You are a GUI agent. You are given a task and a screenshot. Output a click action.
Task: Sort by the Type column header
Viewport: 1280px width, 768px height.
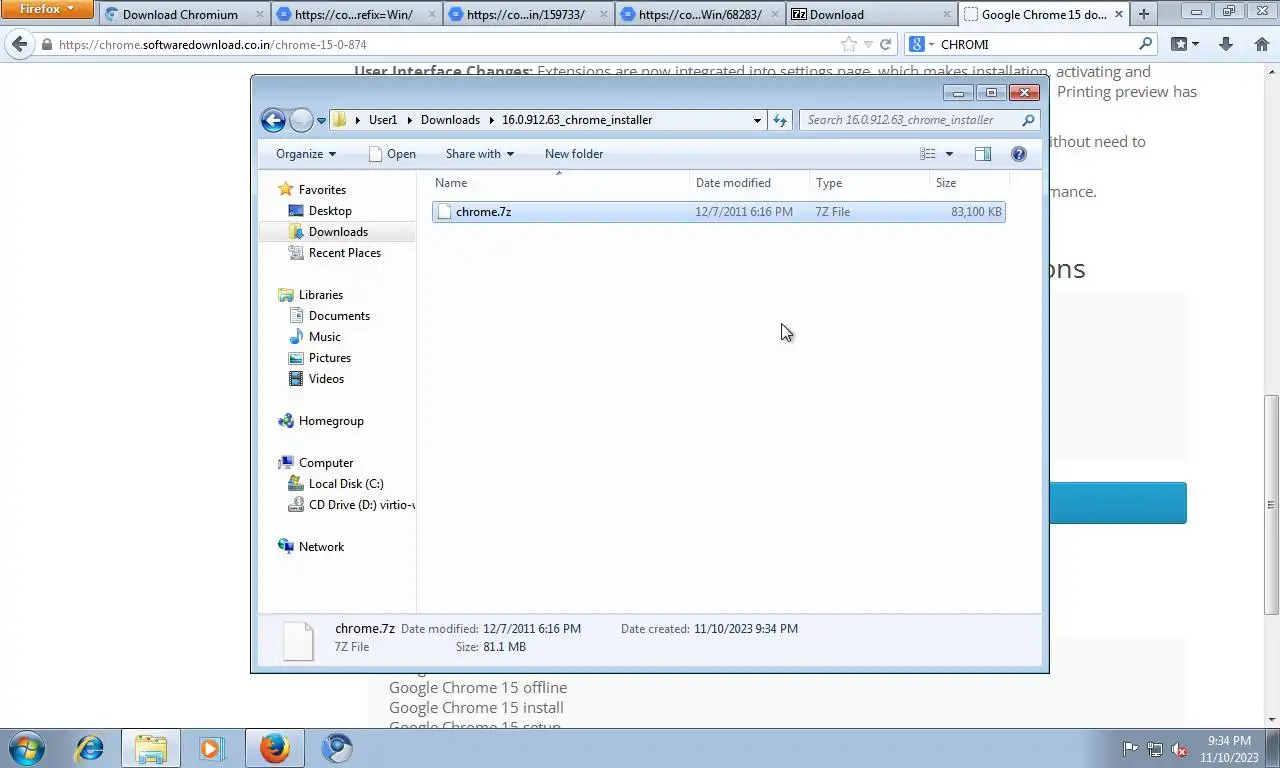(x=869, y=183)
